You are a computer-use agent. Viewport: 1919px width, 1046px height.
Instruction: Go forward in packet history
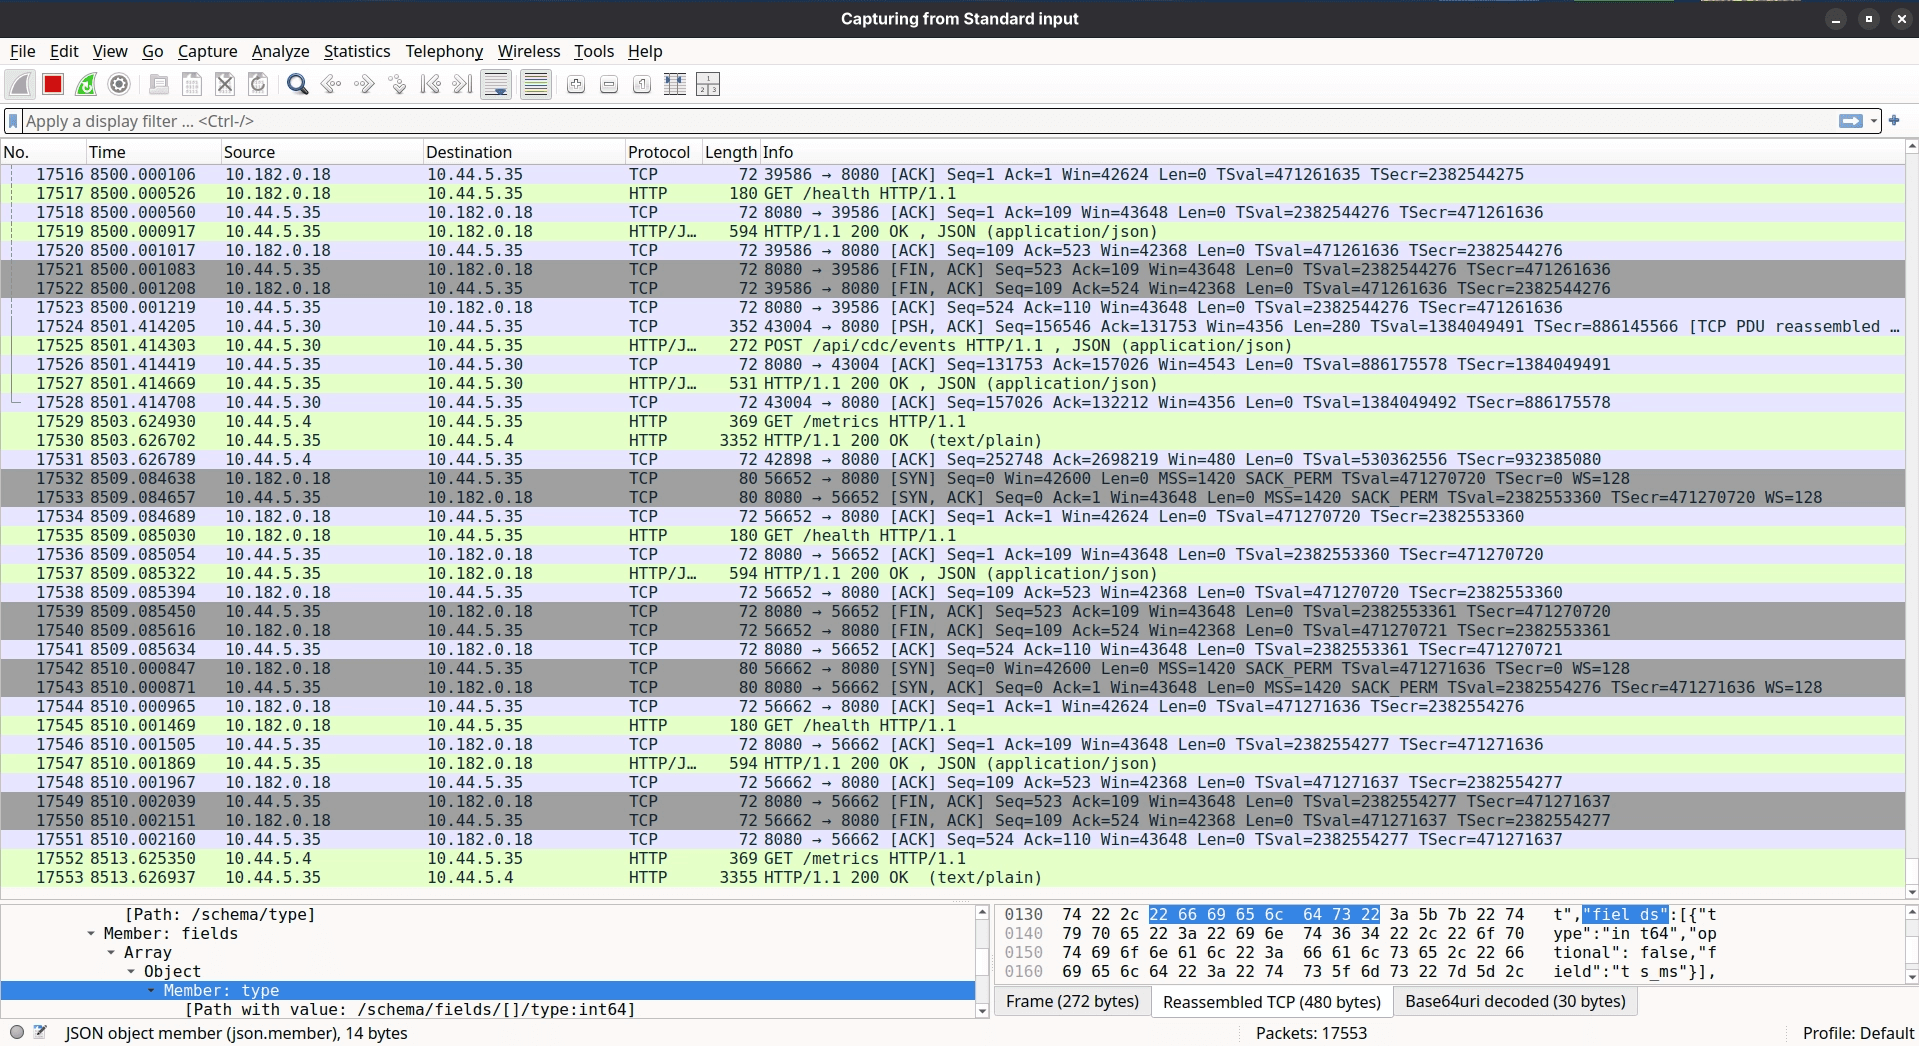364,85
